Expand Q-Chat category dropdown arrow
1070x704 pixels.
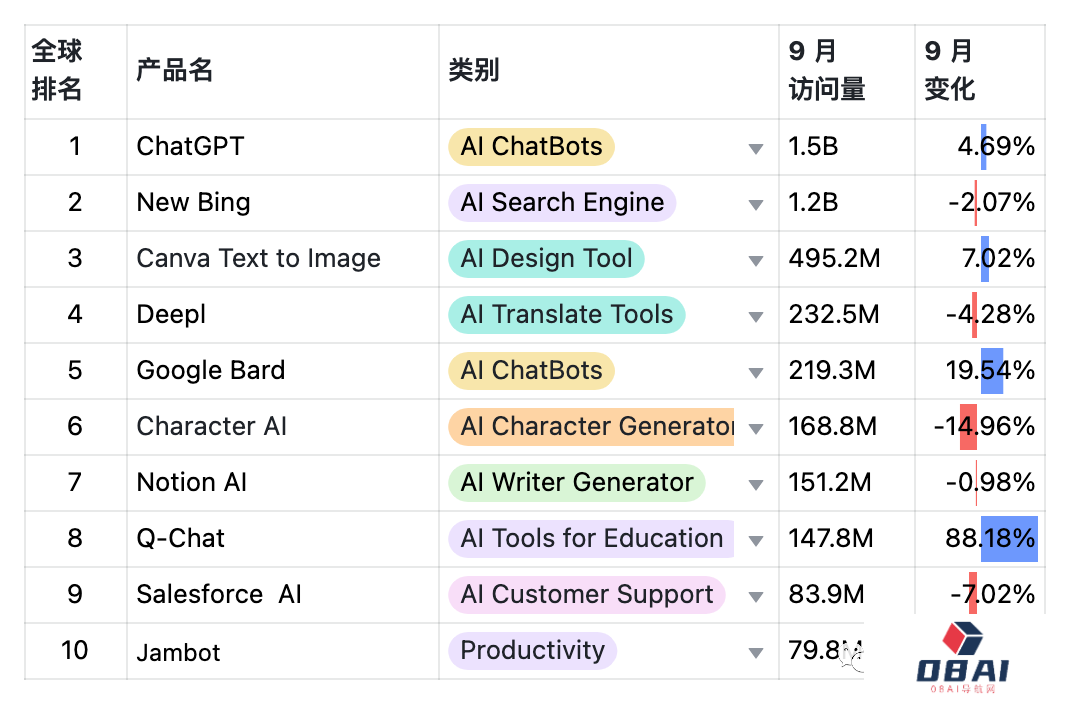[x=756, y=541]
